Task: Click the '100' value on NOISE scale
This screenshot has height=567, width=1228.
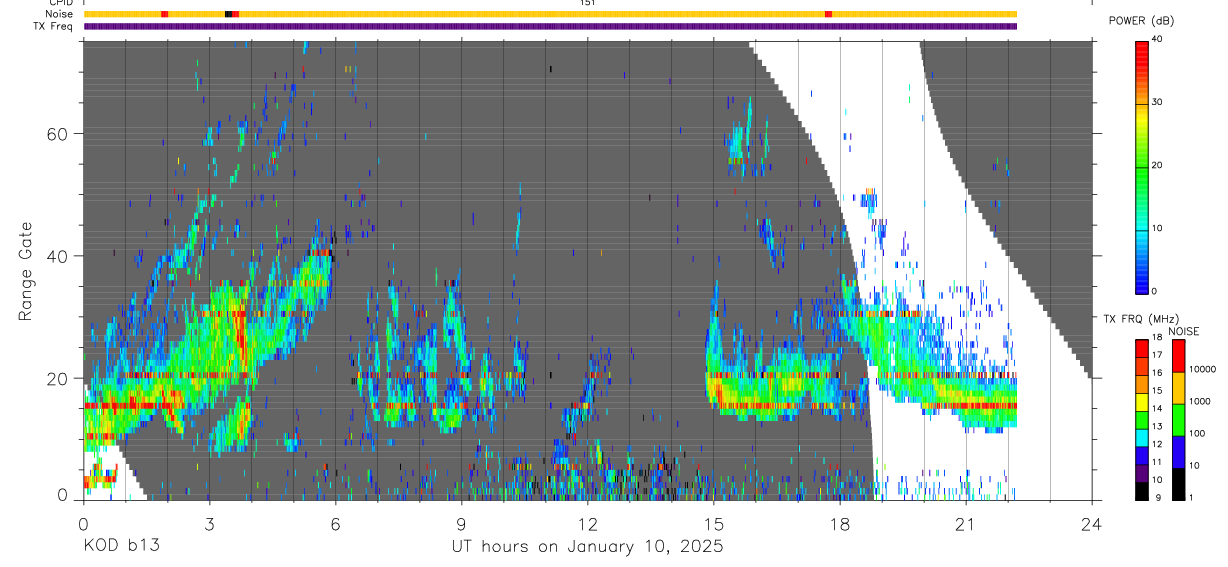Action: pos(1197,434)
